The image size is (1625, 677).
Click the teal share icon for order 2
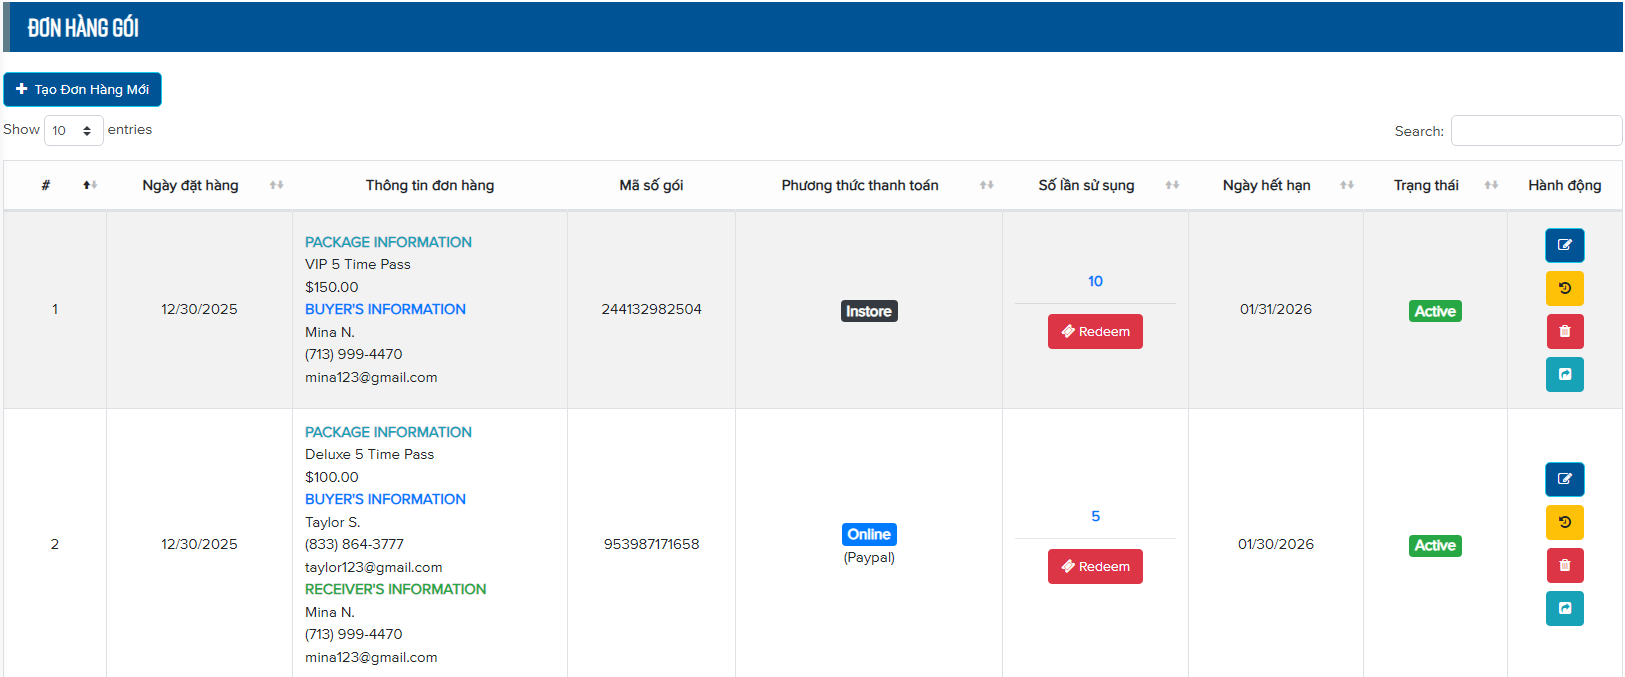coord(1564,608)
